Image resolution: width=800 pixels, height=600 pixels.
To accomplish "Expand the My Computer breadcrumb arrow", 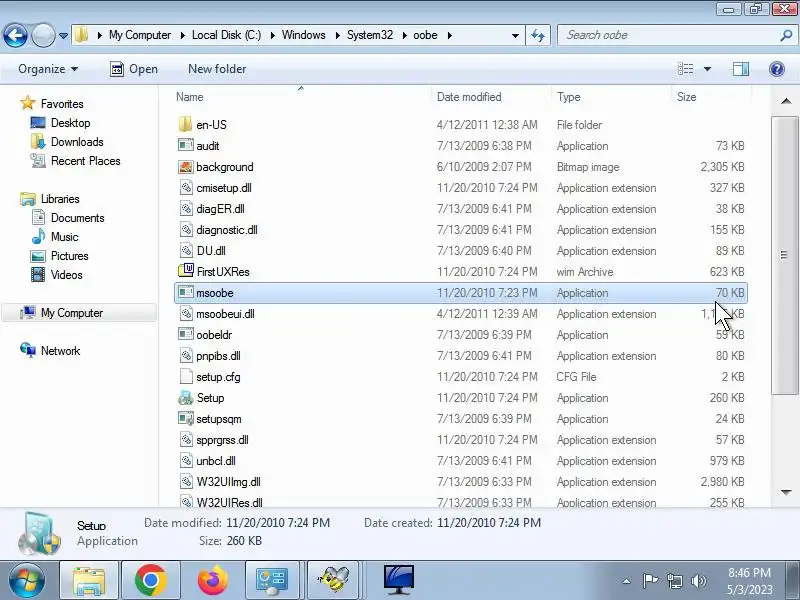I will [183, 35].
